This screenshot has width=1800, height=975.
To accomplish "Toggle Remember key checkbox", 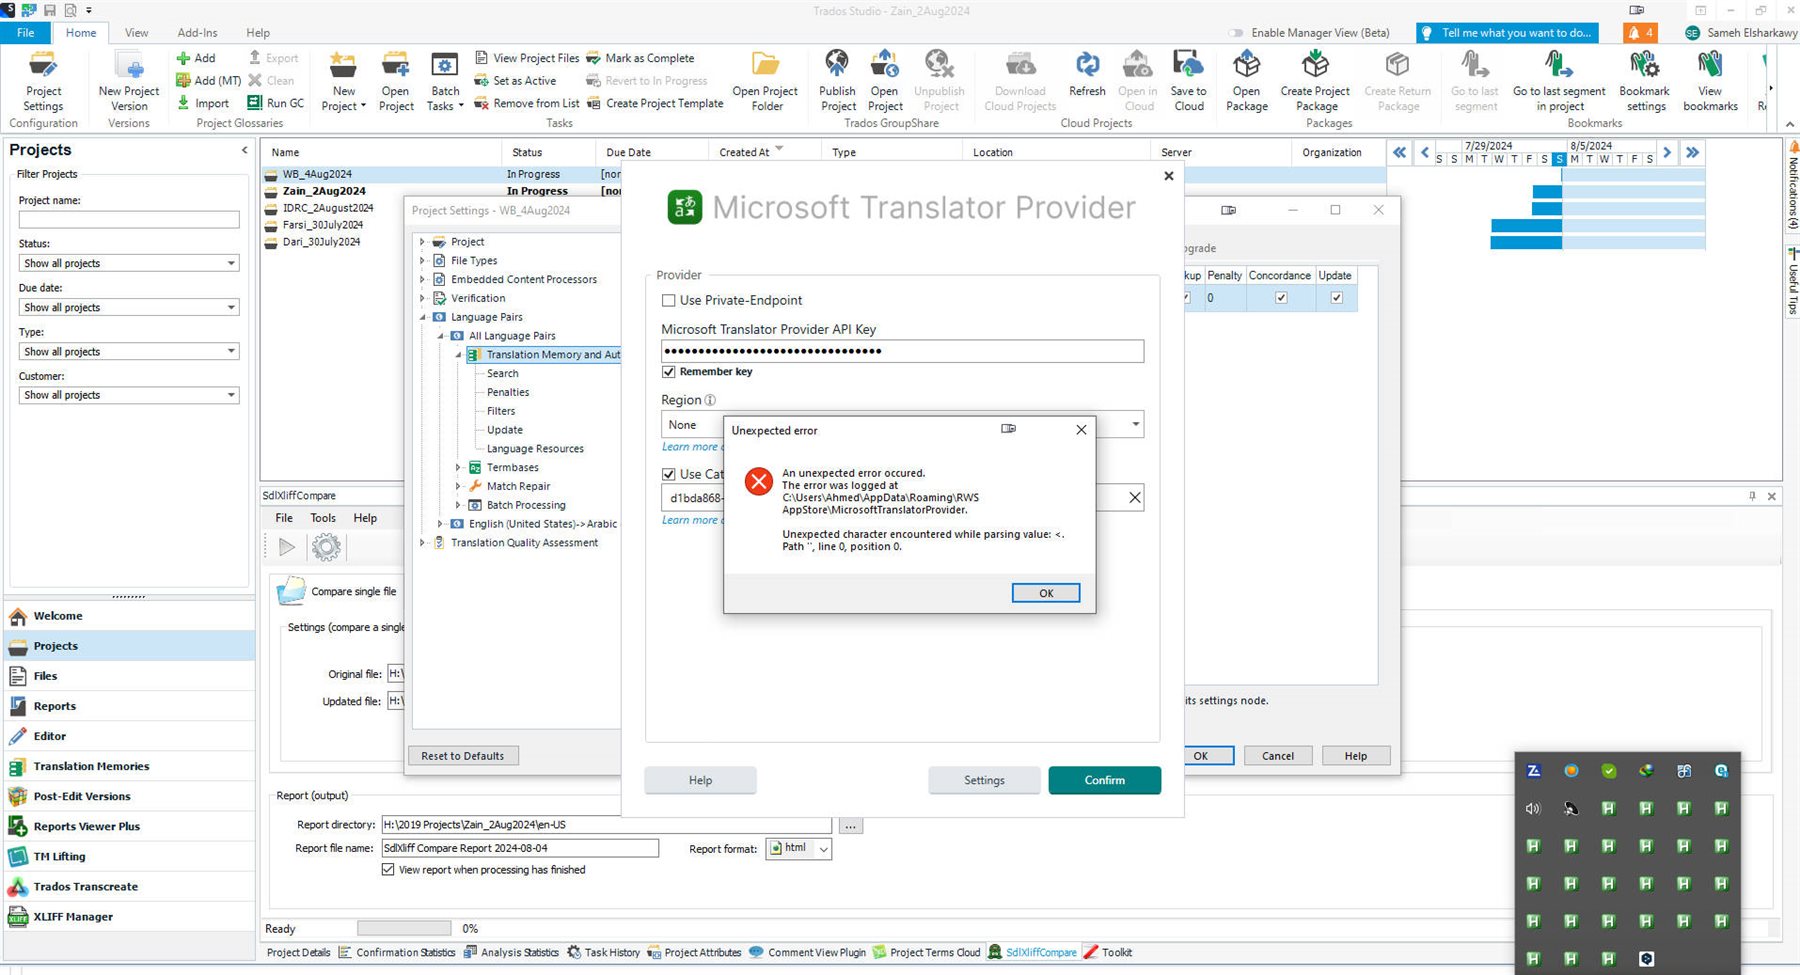I will 668,372.
